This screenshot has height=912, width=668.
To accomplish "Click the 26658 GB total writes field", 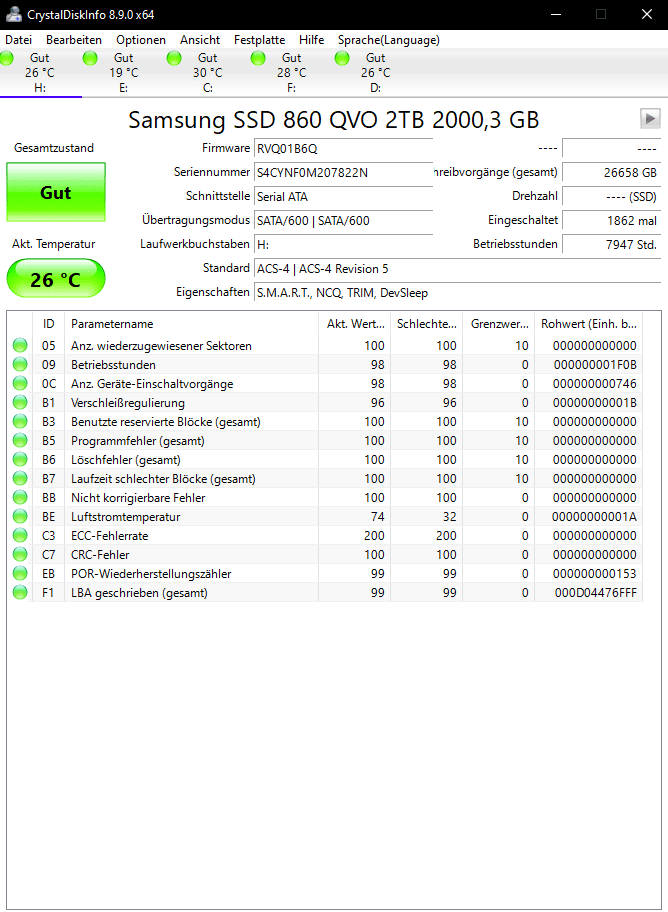I will coord(612,172).
